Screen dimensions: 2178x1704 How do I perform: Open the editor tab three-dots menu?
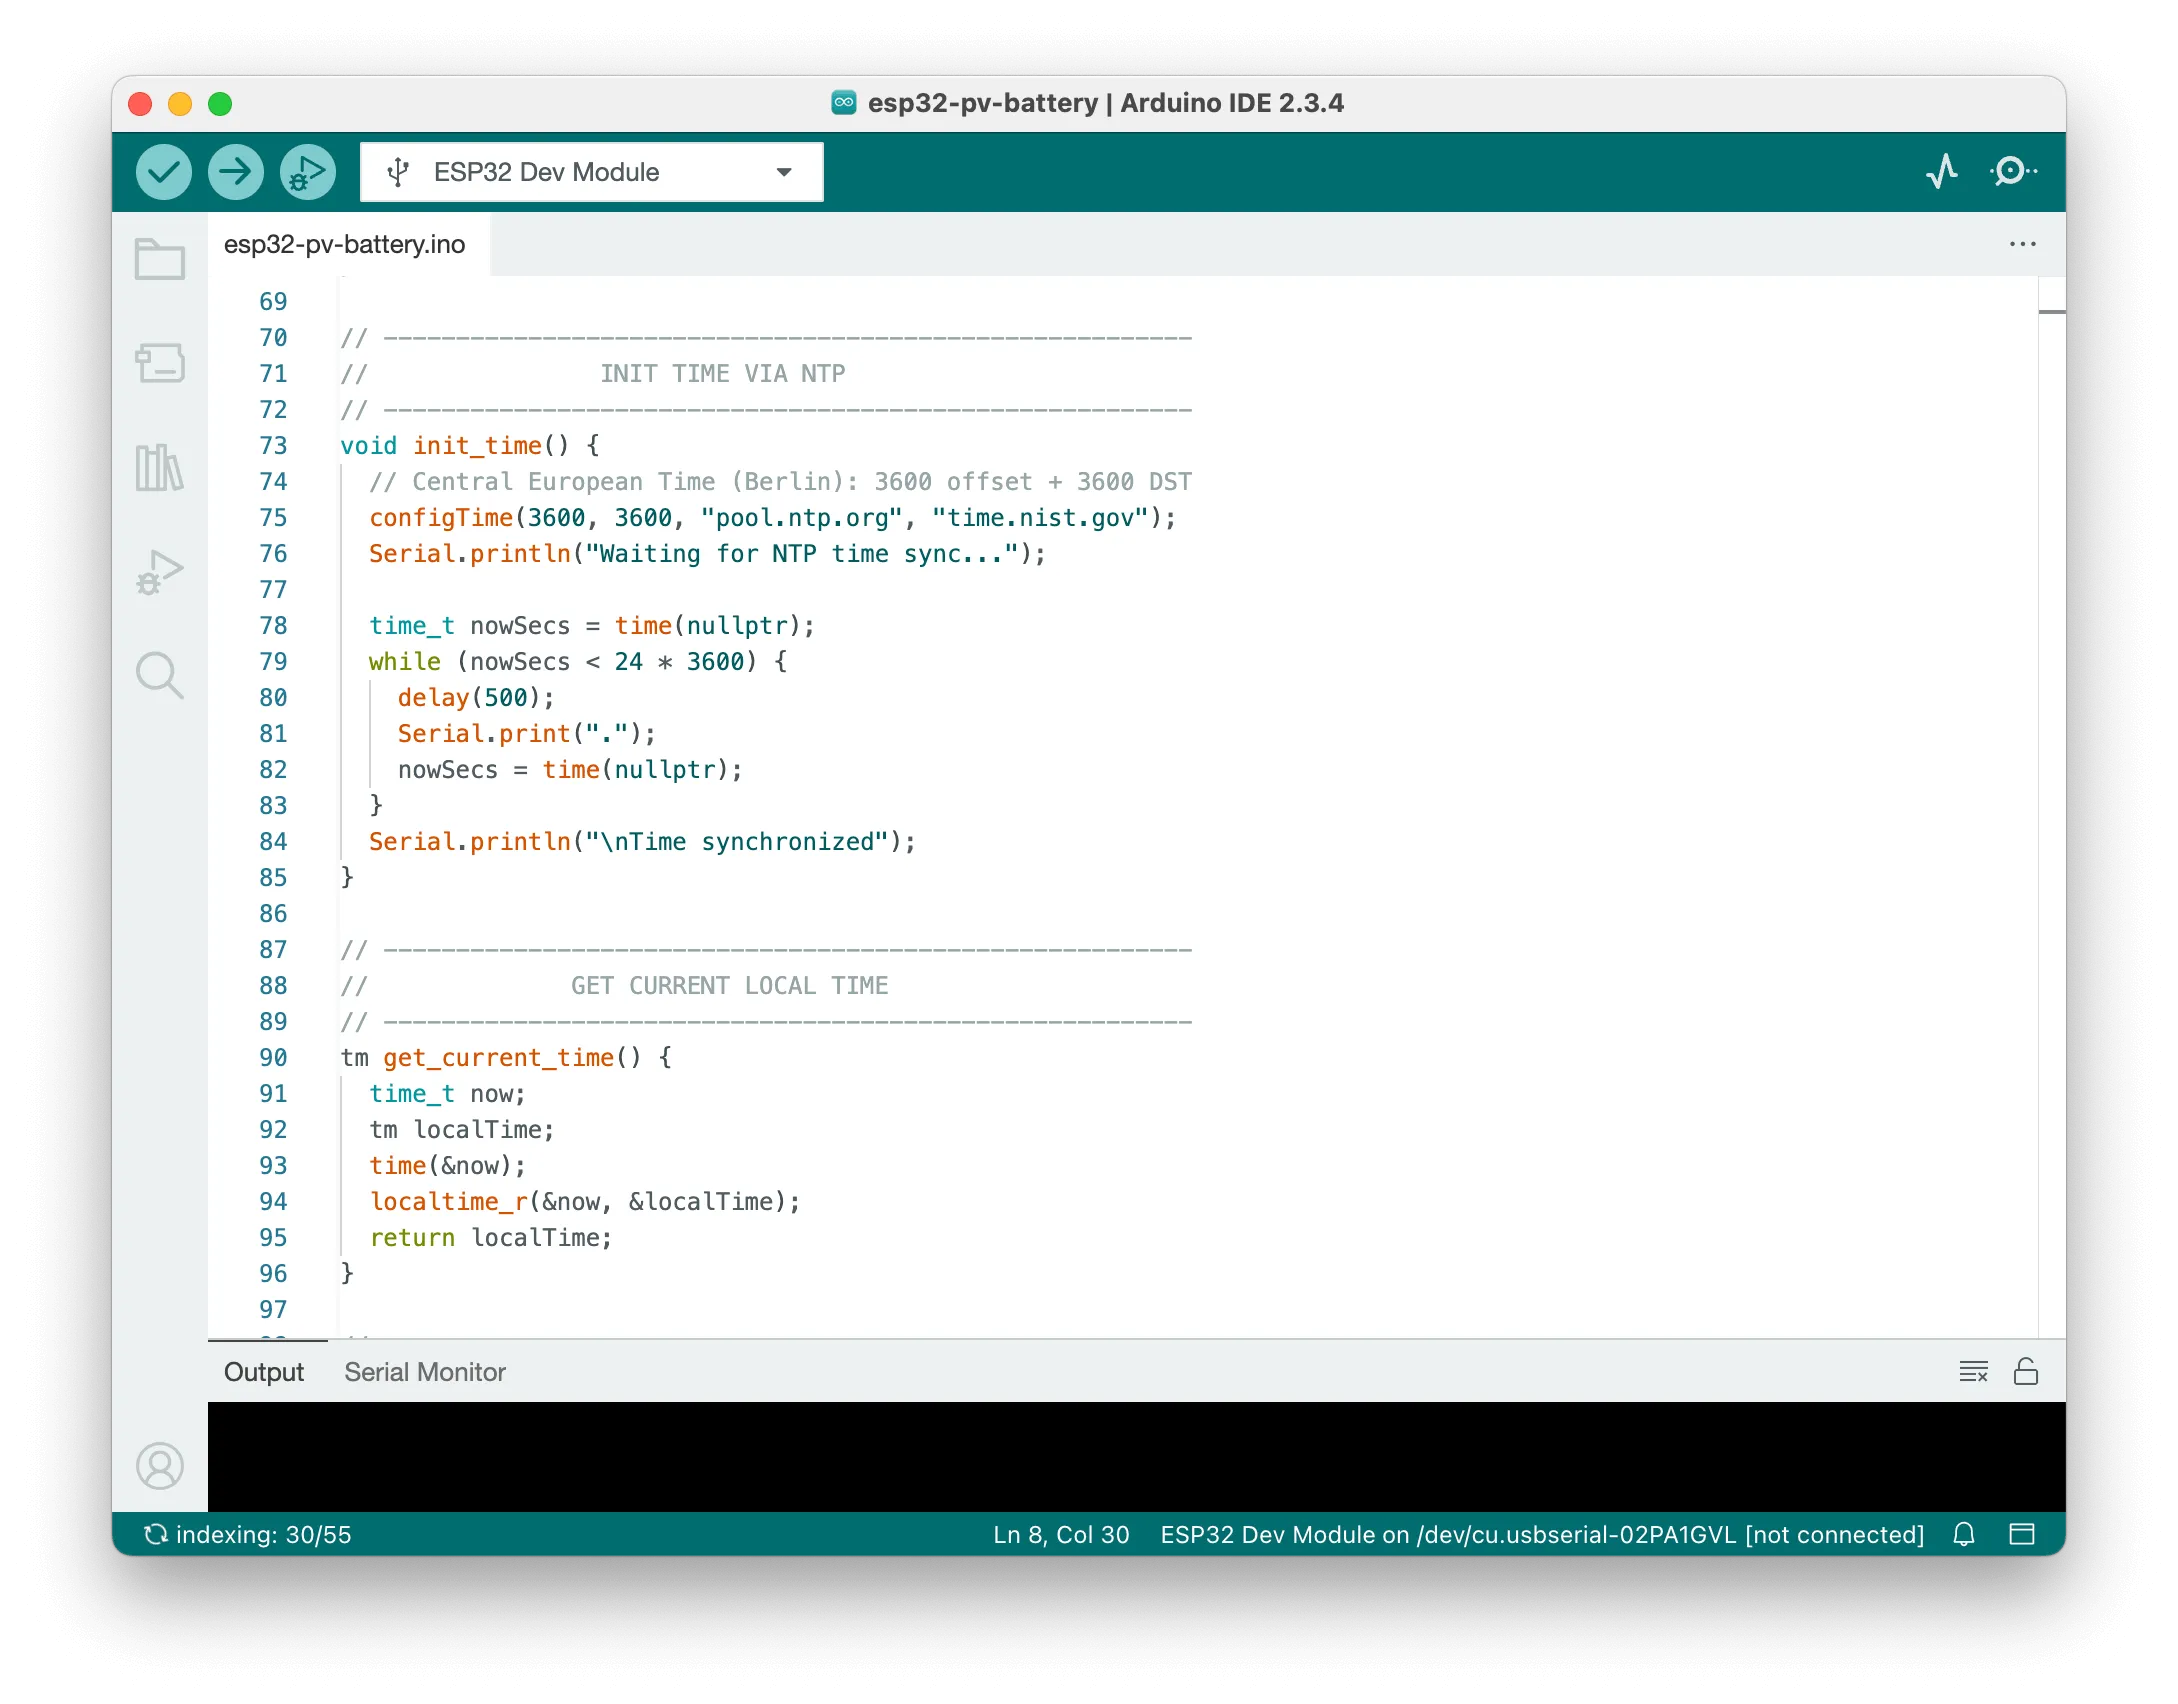(x=2022, y=244)
